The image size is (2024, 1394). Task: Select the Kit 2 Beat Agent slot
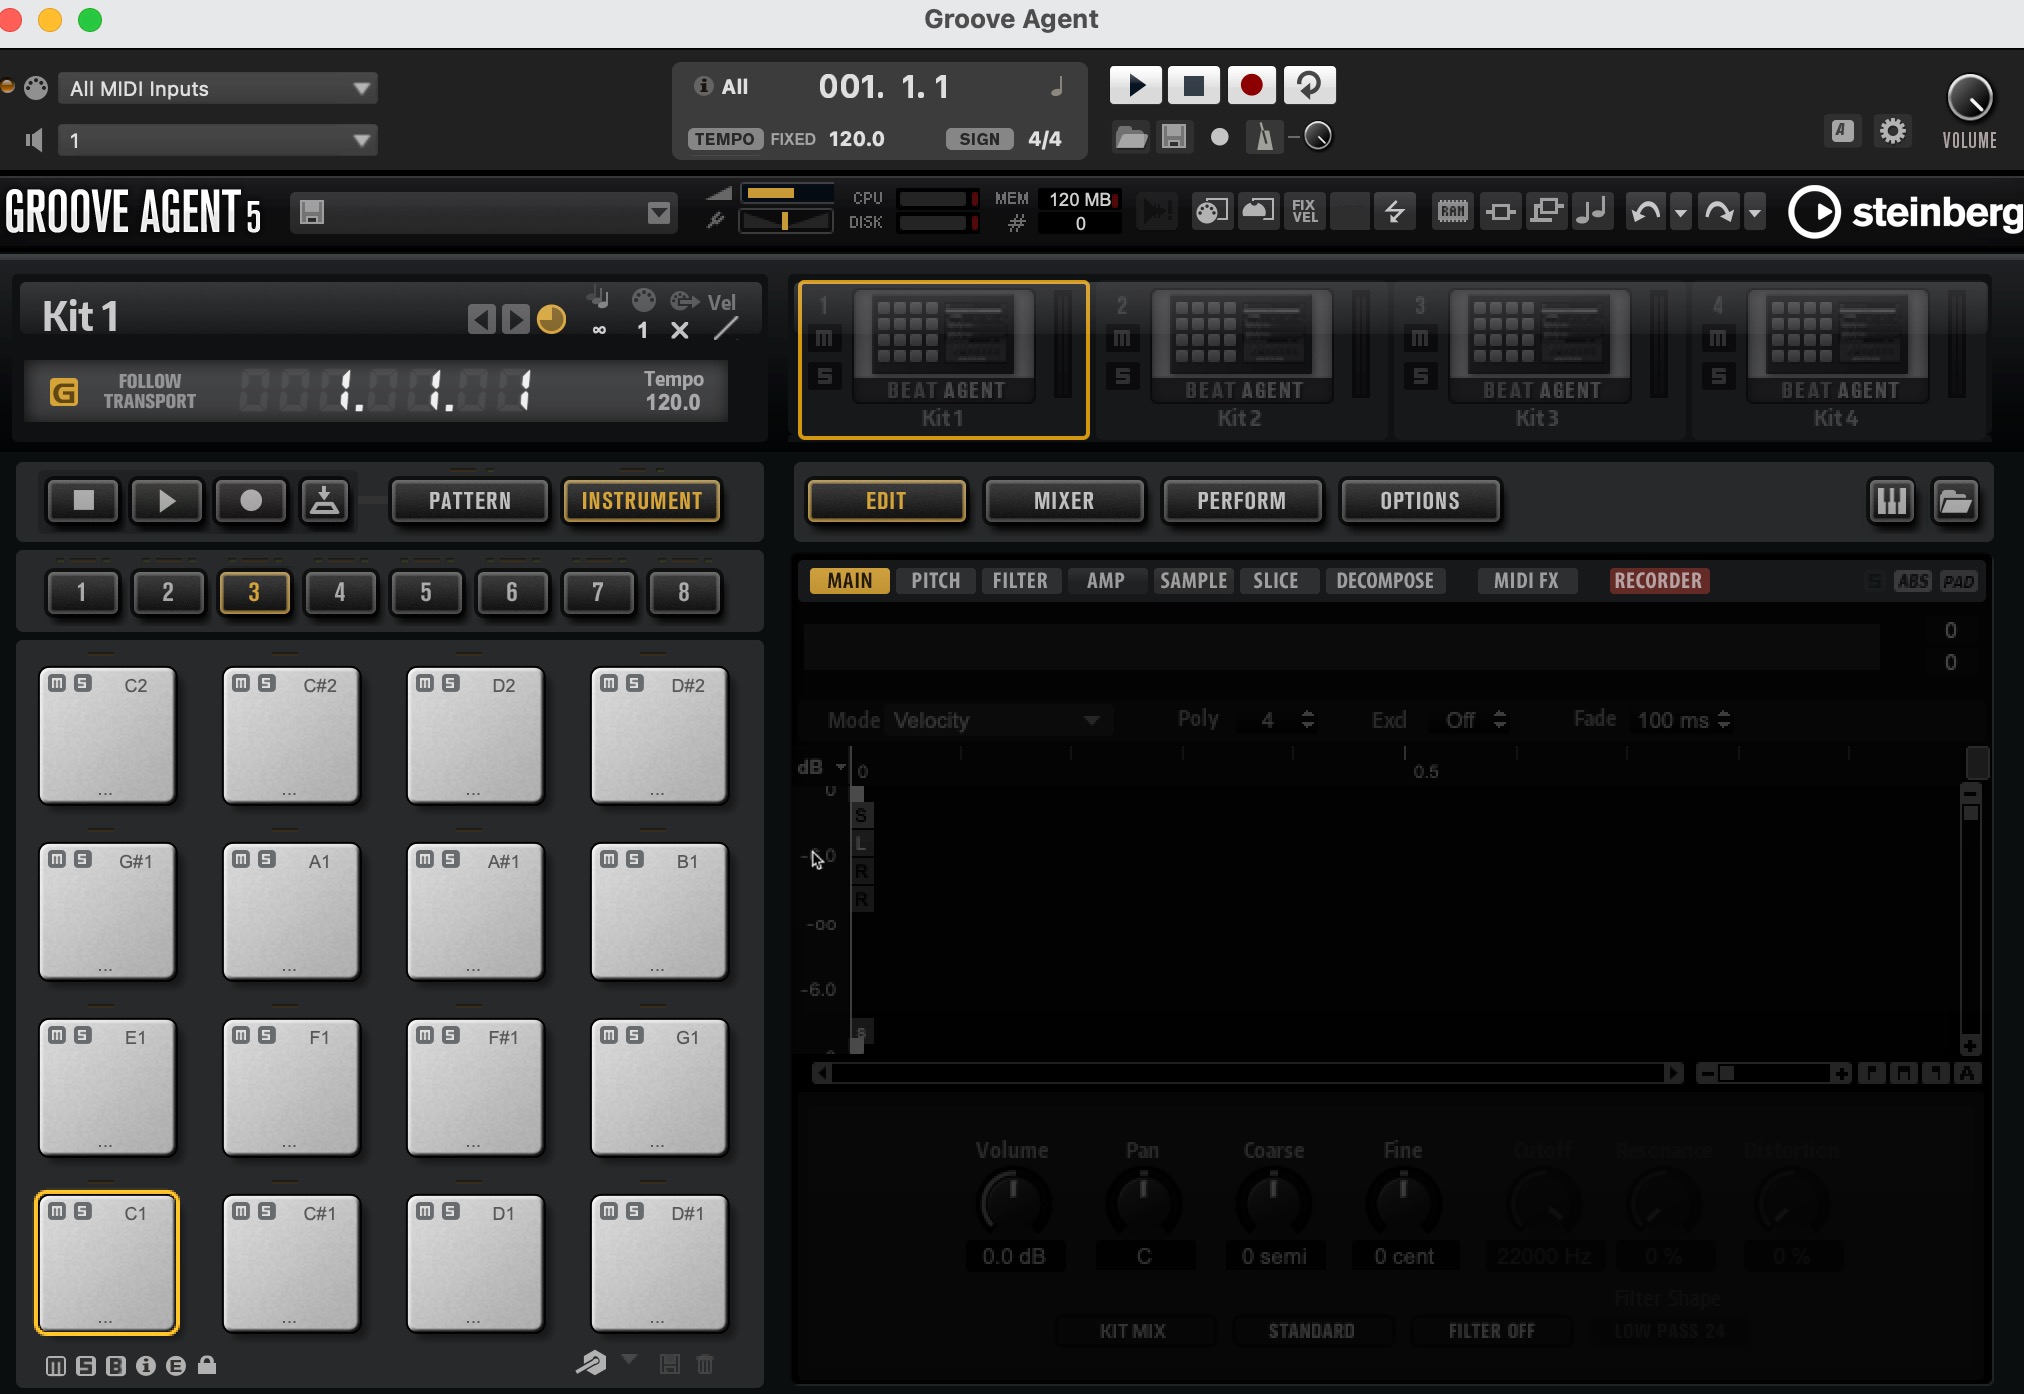click(x=1240, y=360)
